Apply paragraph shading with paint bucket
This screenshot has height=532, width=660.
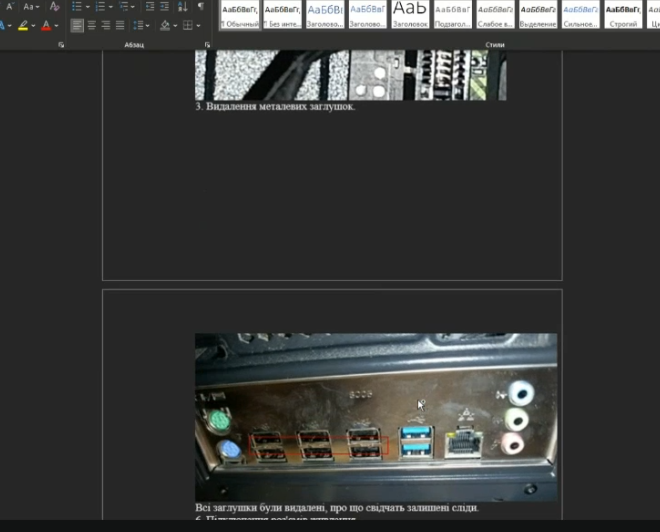[165, 26]
